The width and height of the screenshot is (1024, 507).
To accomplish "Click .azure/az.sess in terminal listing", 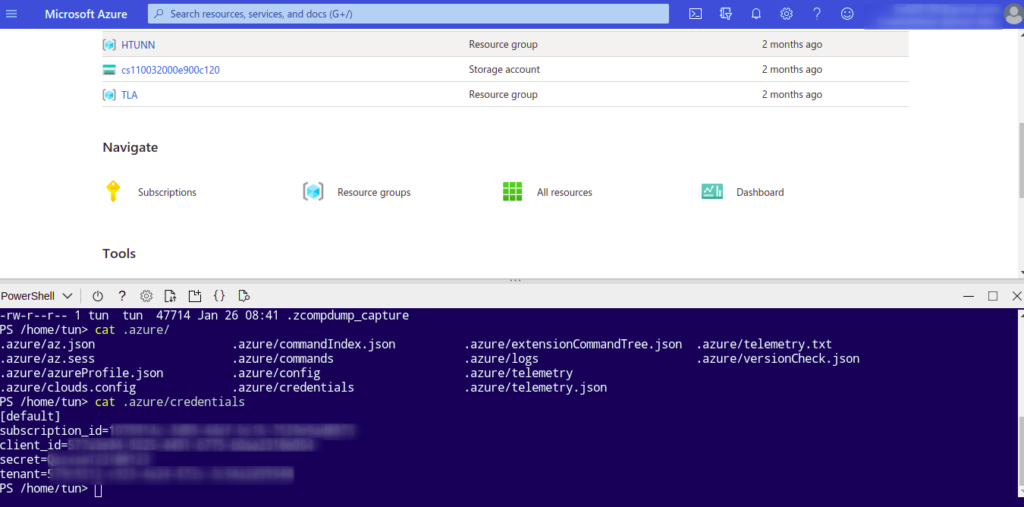I will tap(47, 359).
